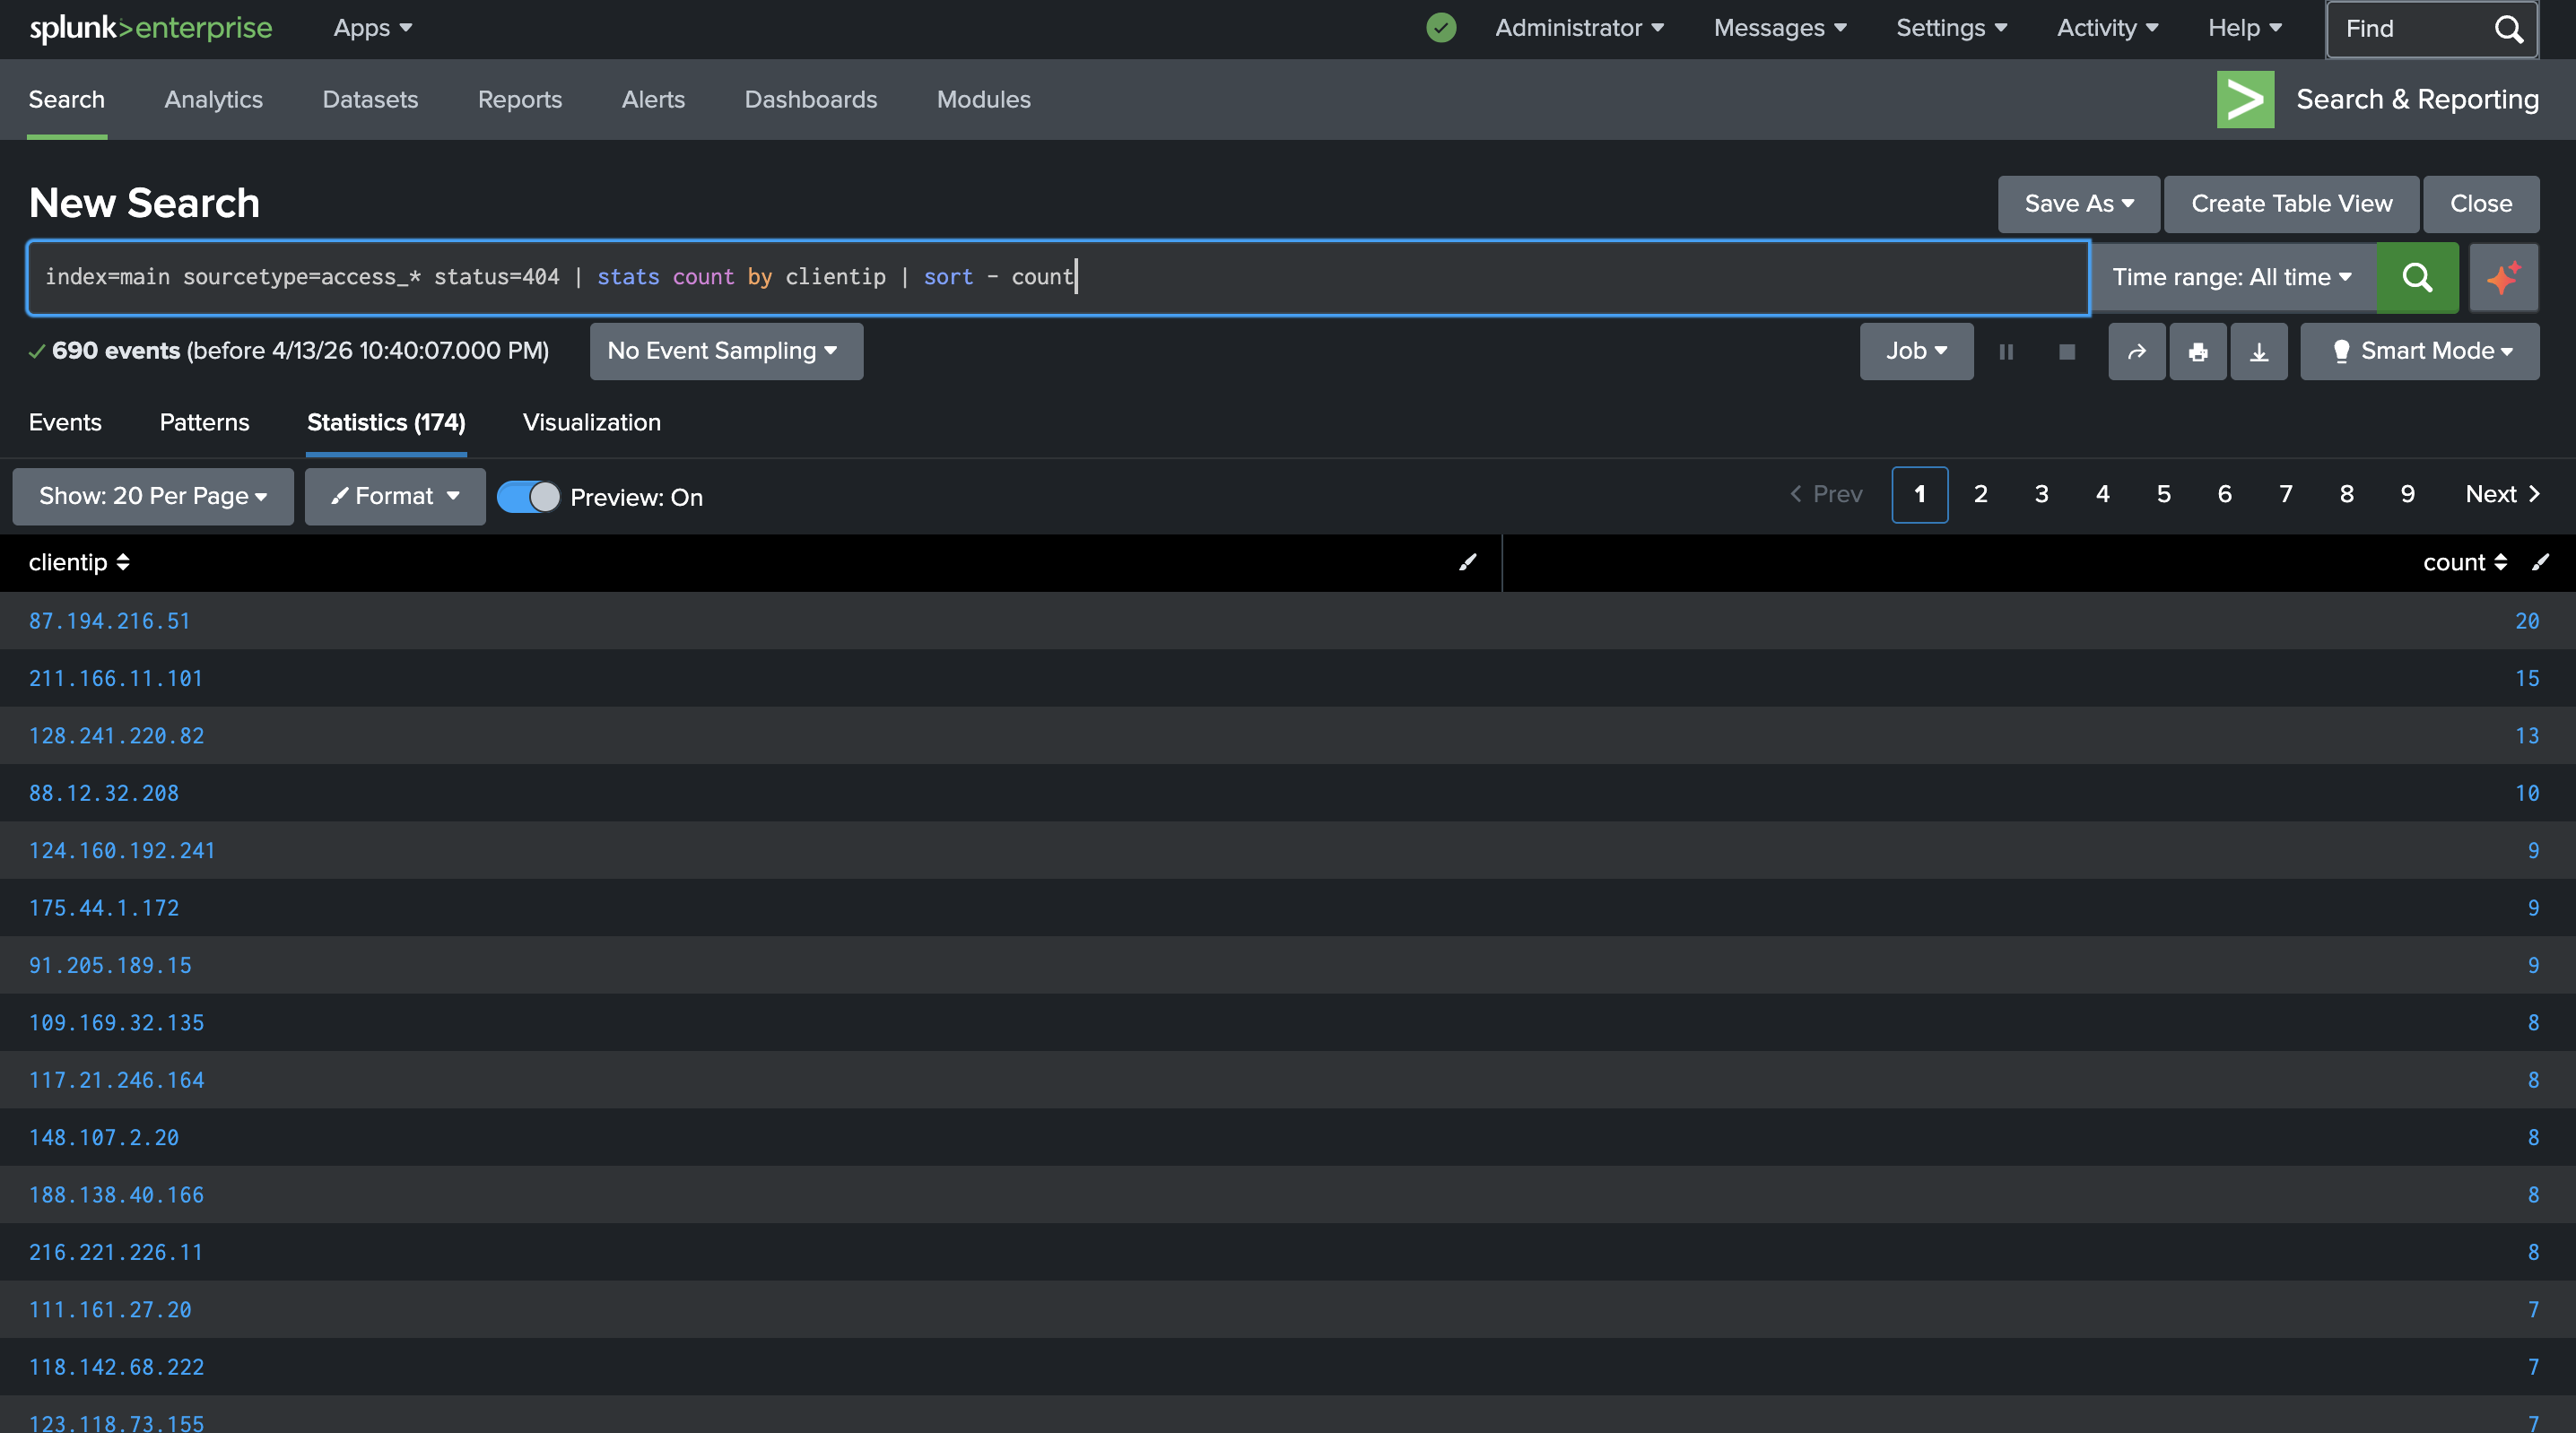
Task: Expand the No Event Sampling dropdown
Action: click(x=725, y=351)
